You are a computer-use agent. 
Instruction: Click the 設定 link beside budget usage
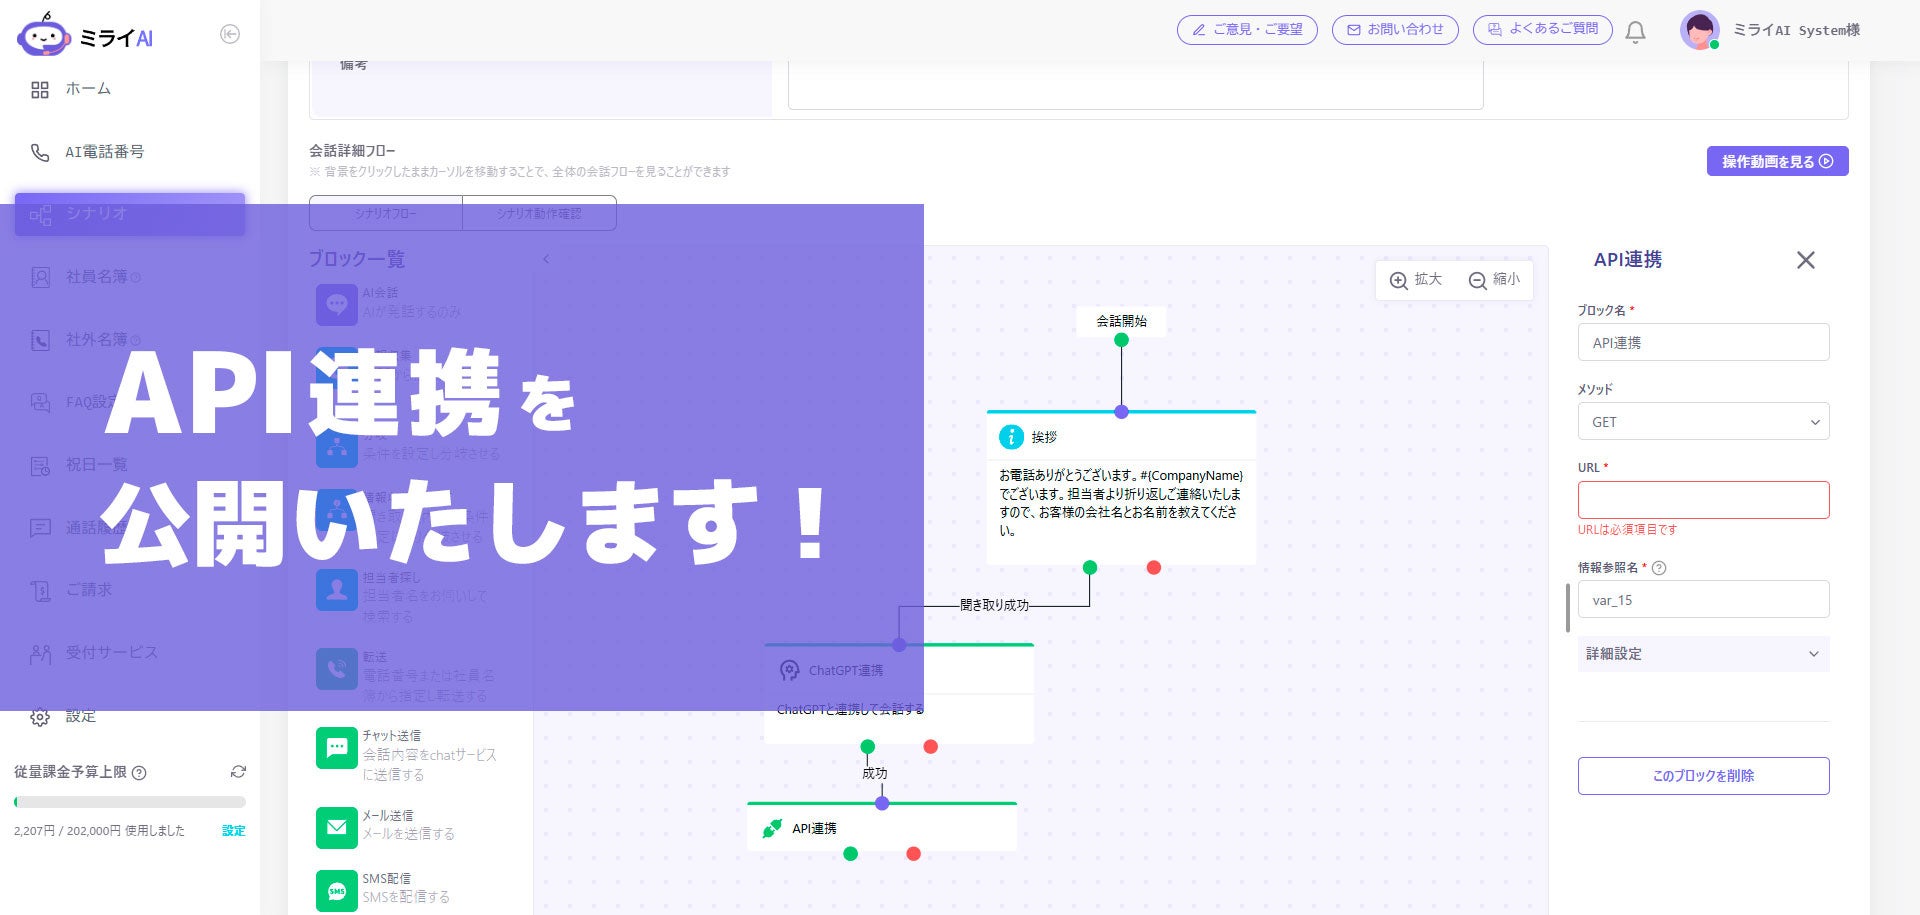[233, 831]
